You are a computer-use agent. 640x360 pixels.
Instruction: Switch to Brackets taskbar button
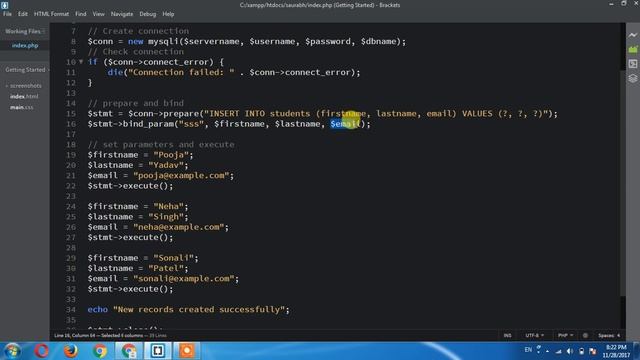point(158,351)
